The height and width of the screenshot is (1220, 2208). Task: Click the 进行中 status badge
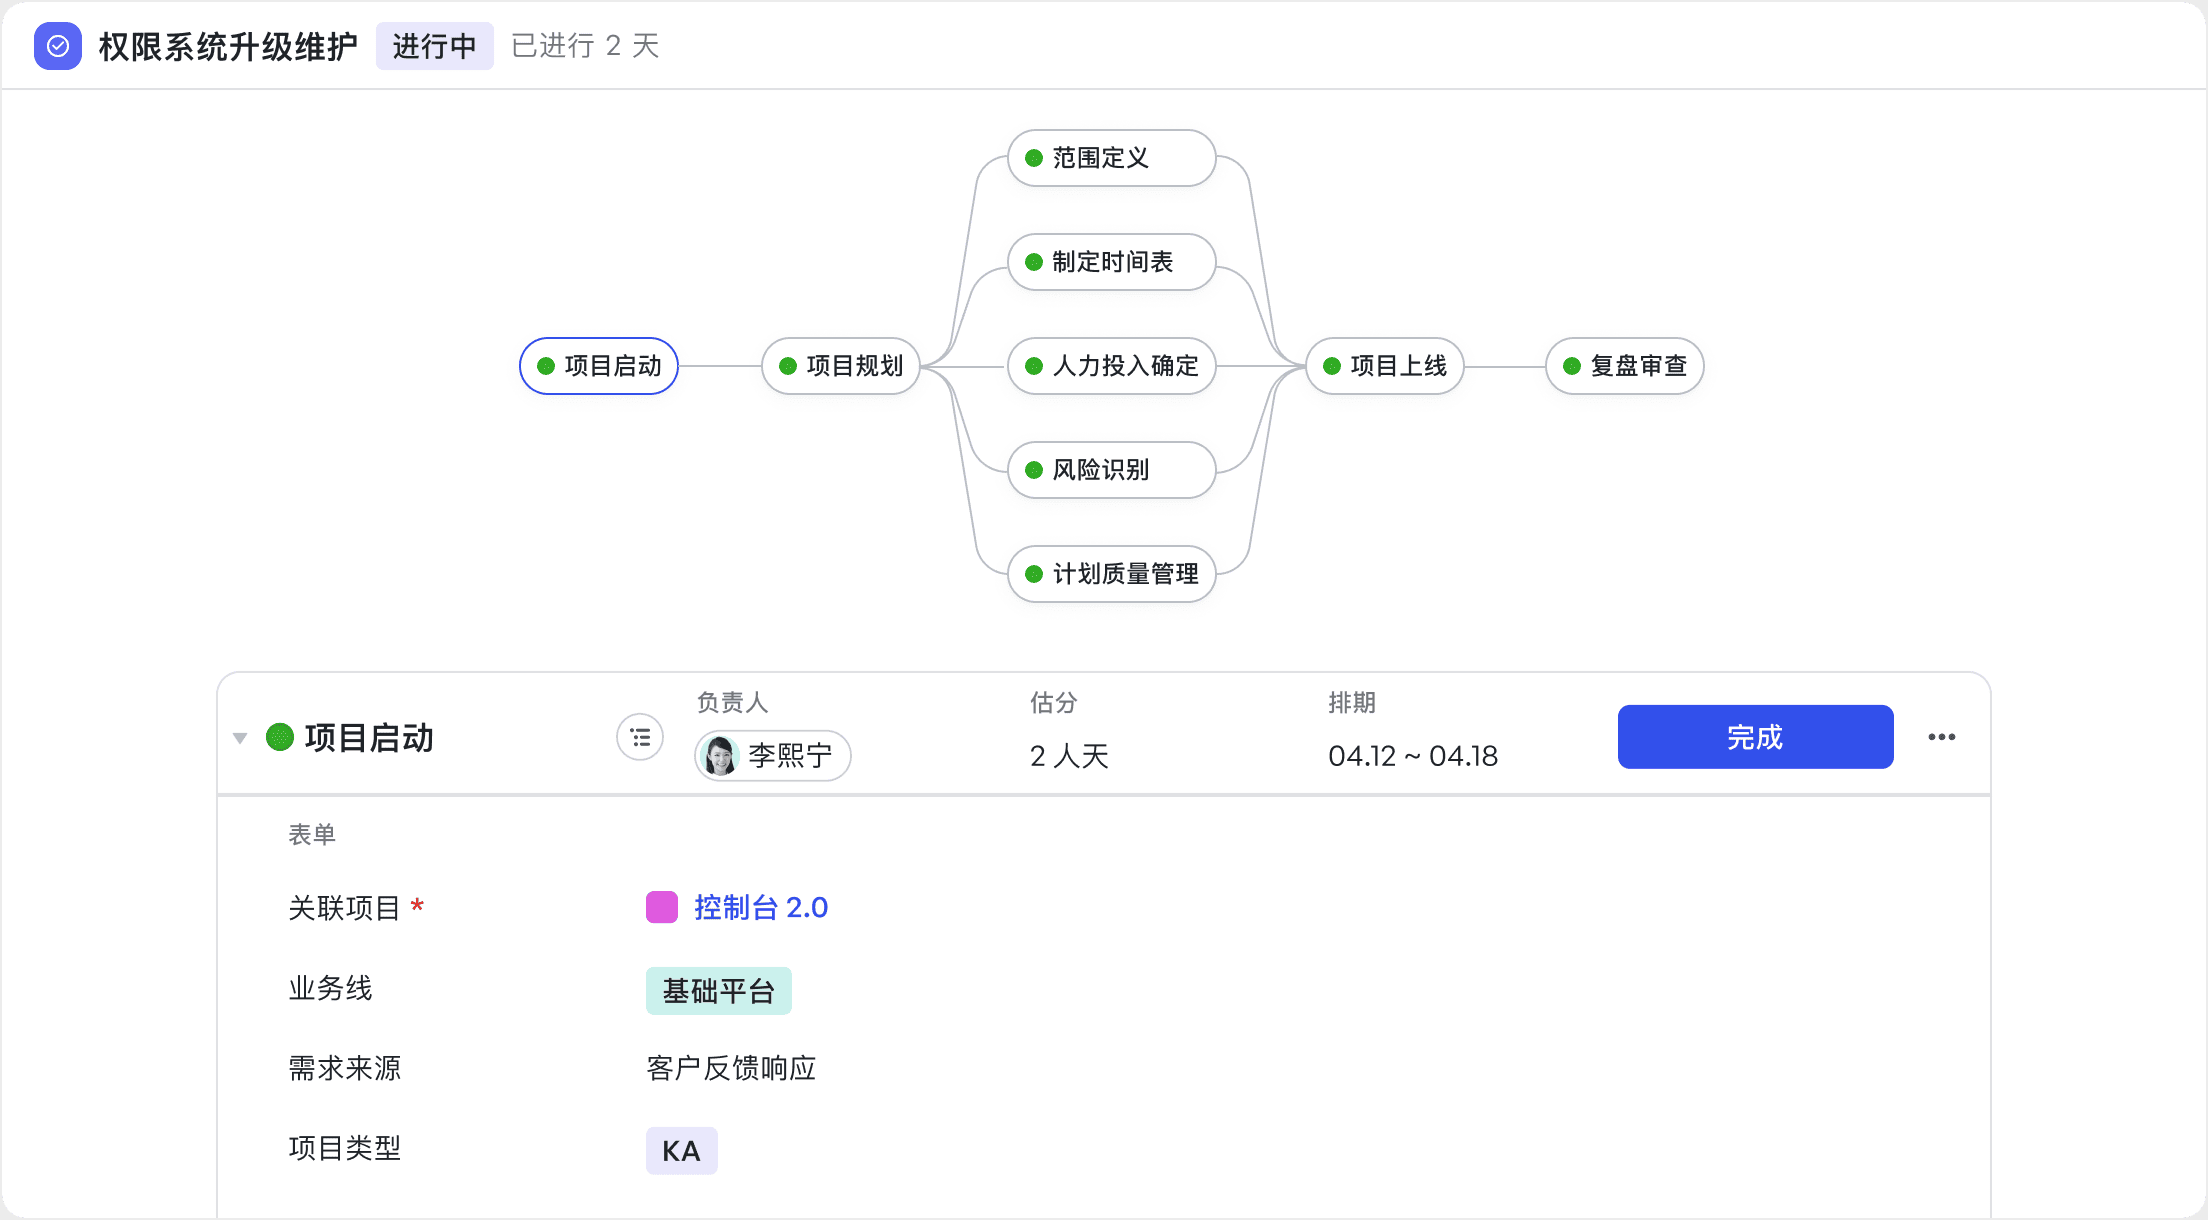pyautogui.click(x=434, y=45)
